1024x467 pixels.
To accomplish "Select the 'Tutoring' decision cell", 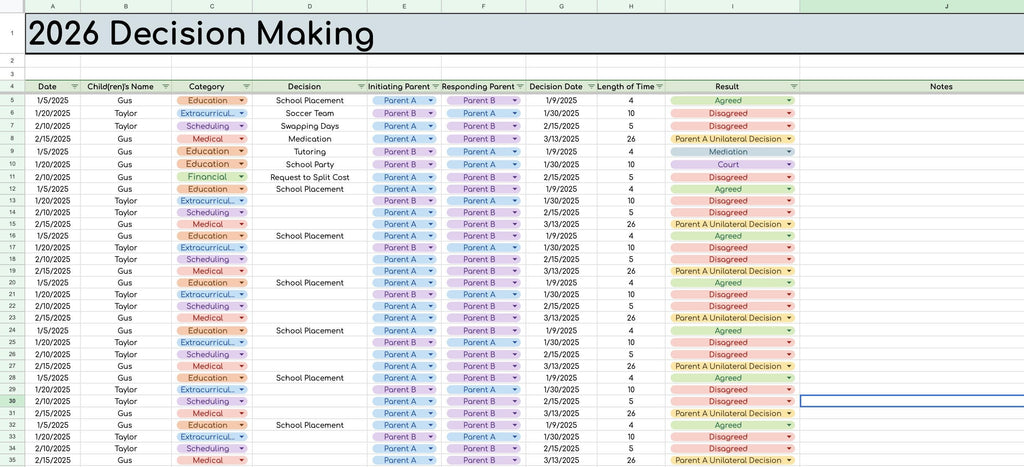I will point(310,152).
